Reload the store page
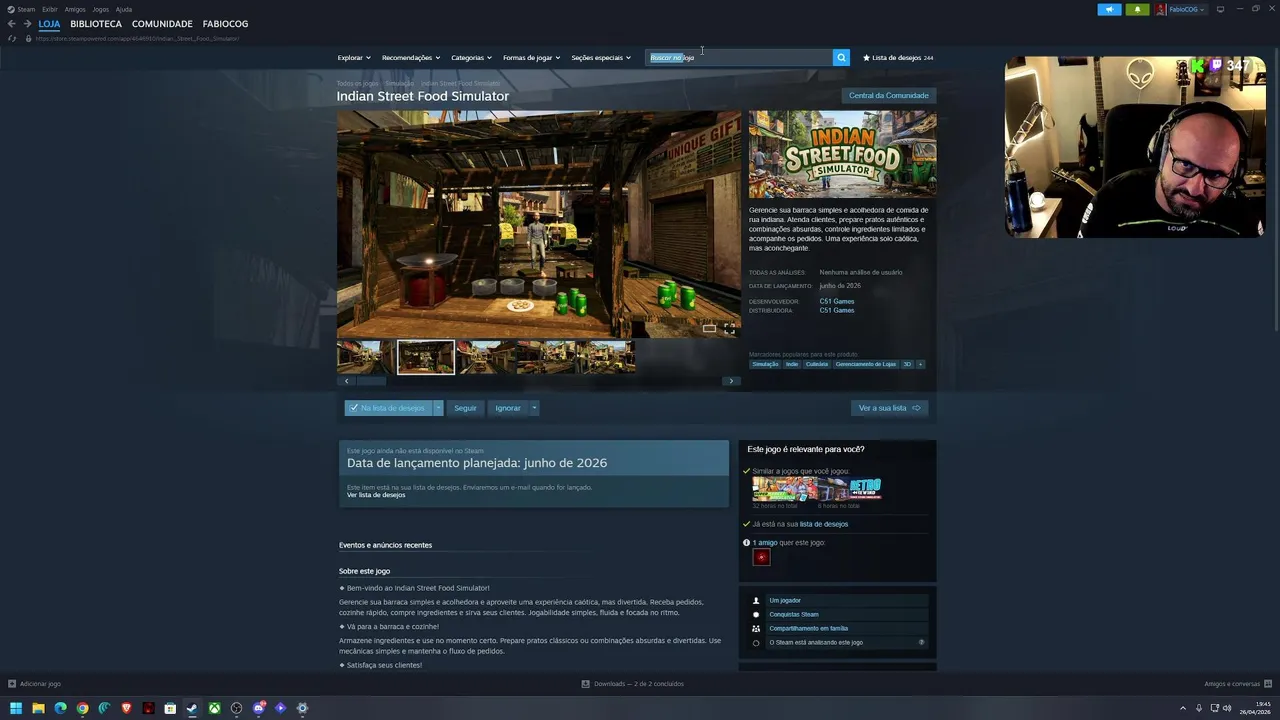This screenshot has height=720, width=1280. (12, 39)
